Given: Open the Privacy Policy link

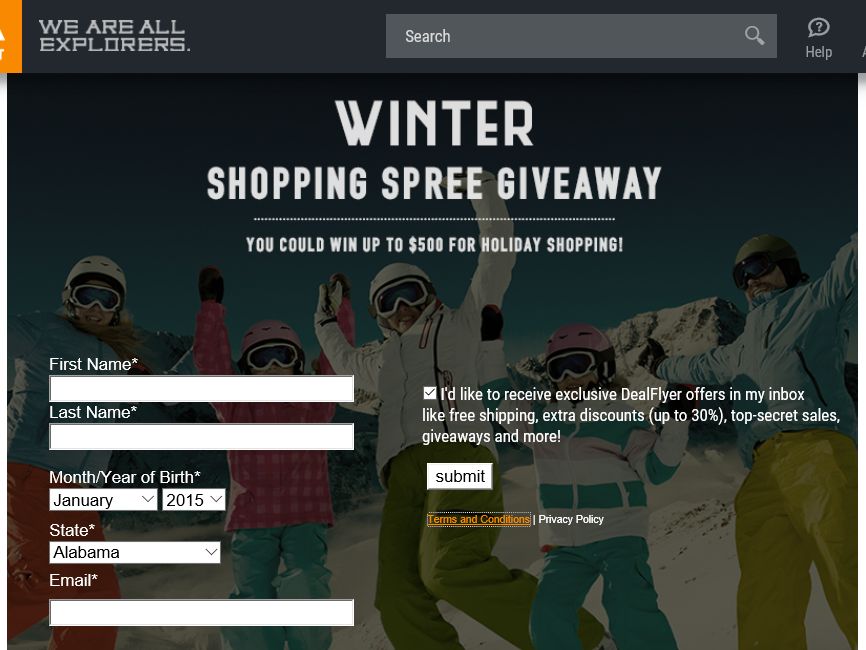Looking at the screenshot, I should coord(571,519).
